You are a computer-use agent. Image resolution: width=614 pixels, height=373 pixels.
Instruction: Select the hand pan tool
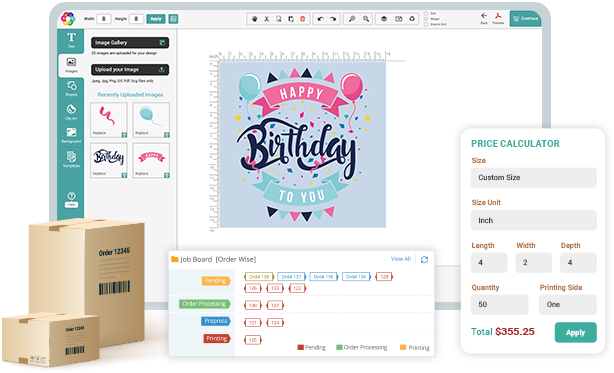click(x=254, y=19)
